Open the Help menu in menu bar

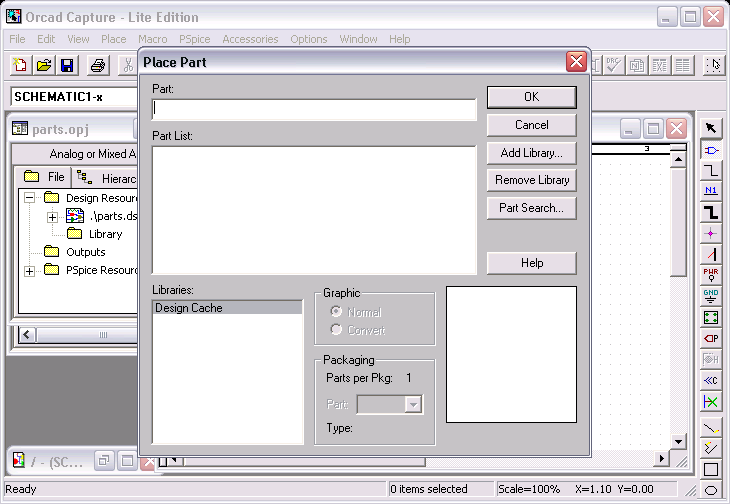click(x=399, y=39)
